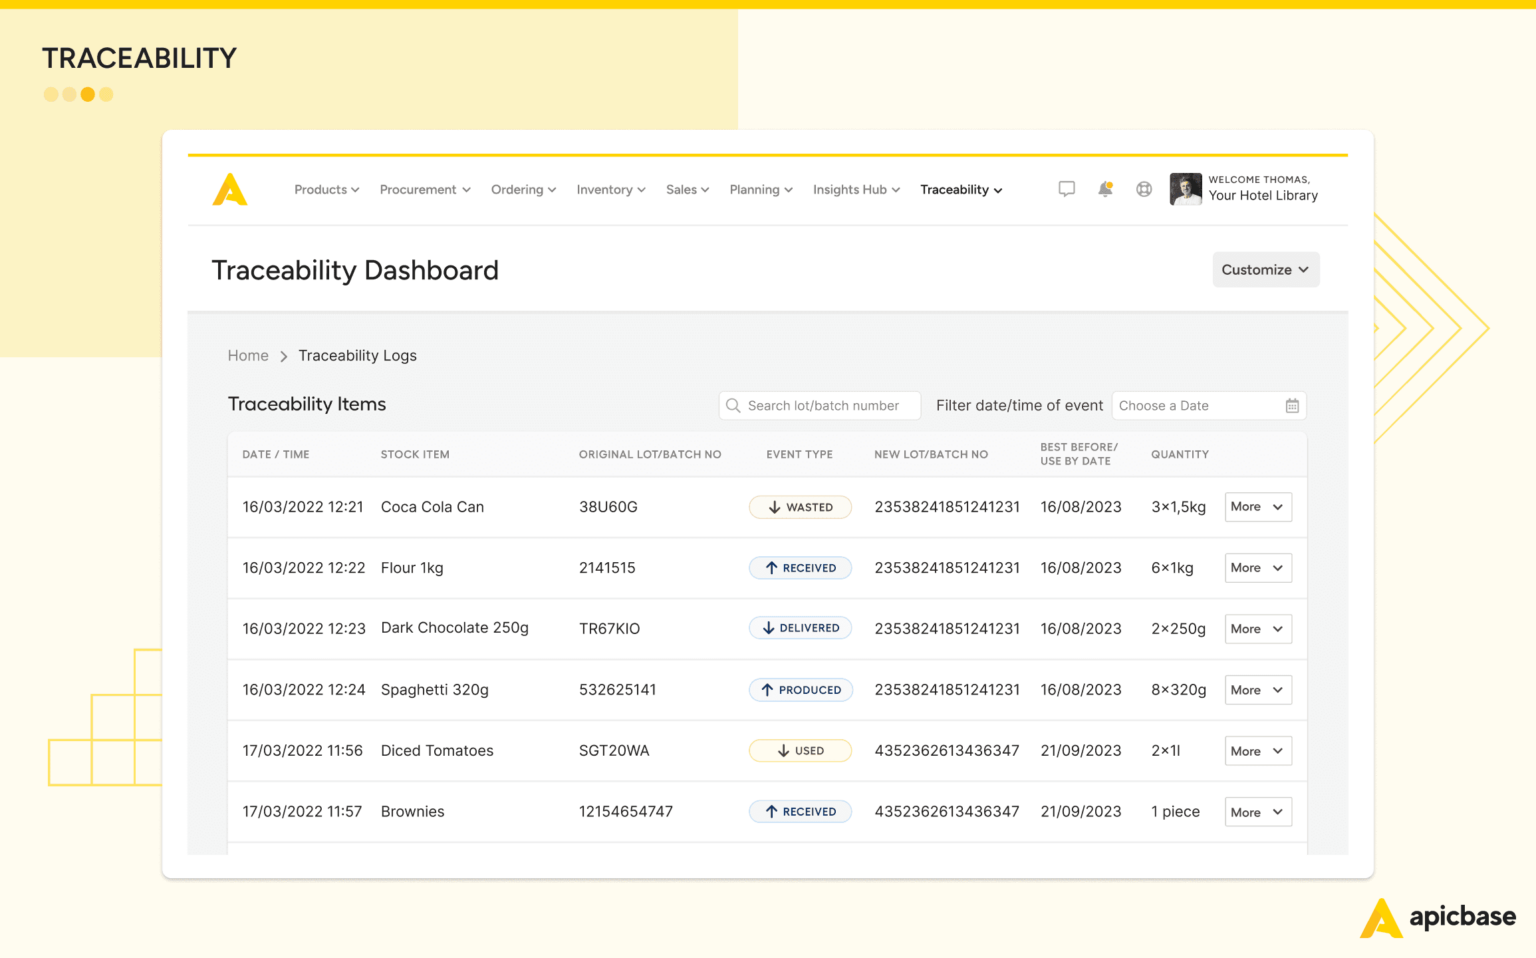This screenshot has width=1536, height=958.
Task: Select the PRODUCED badge for Spaghetti 320g
Action: 800,689
